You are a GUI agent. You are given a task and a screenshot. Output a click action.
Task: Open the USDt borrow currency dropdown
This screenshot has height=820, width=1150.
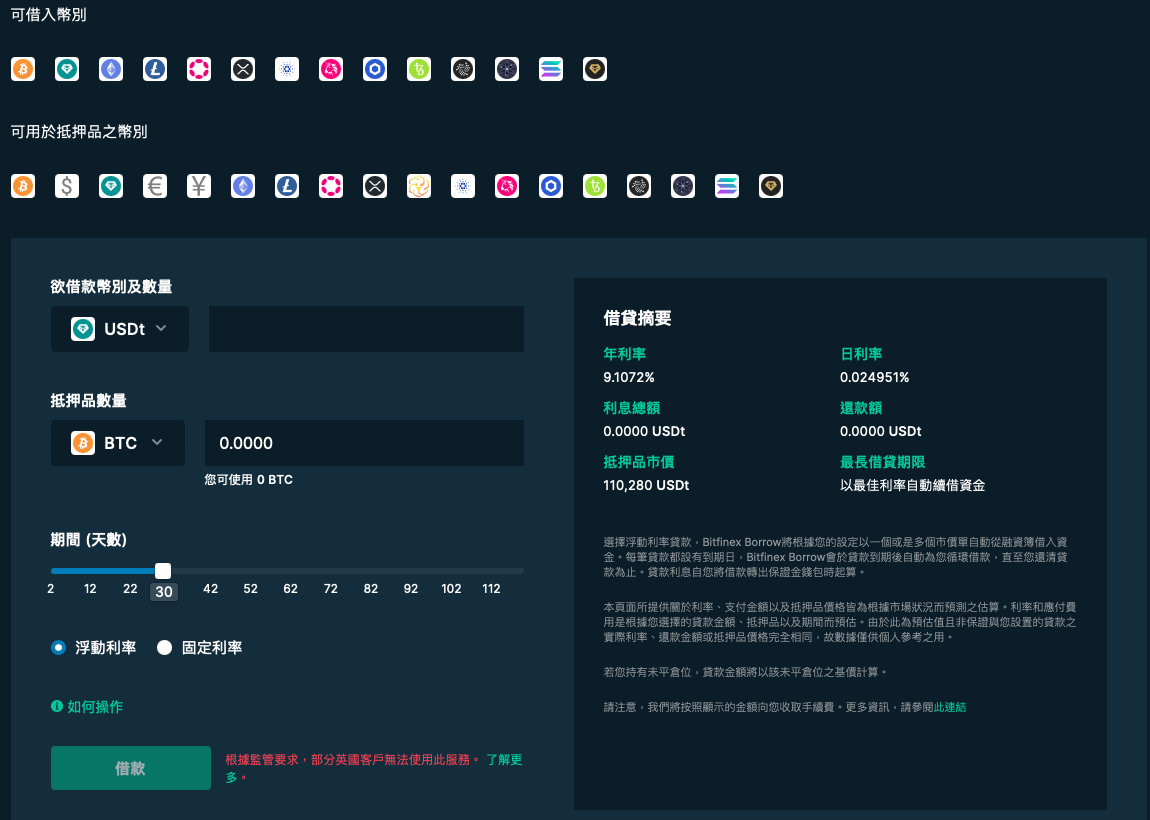[120, 329]
